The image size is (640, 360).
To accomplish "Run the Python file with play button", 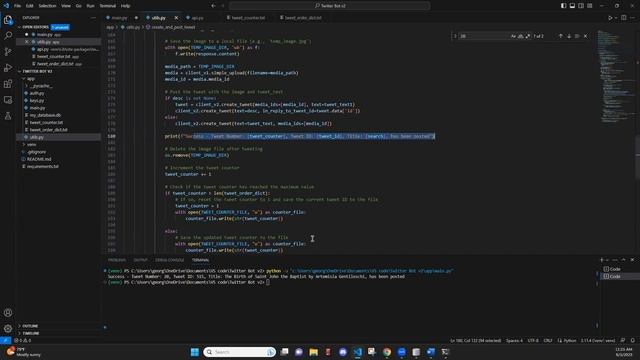I will pos(610,18).
